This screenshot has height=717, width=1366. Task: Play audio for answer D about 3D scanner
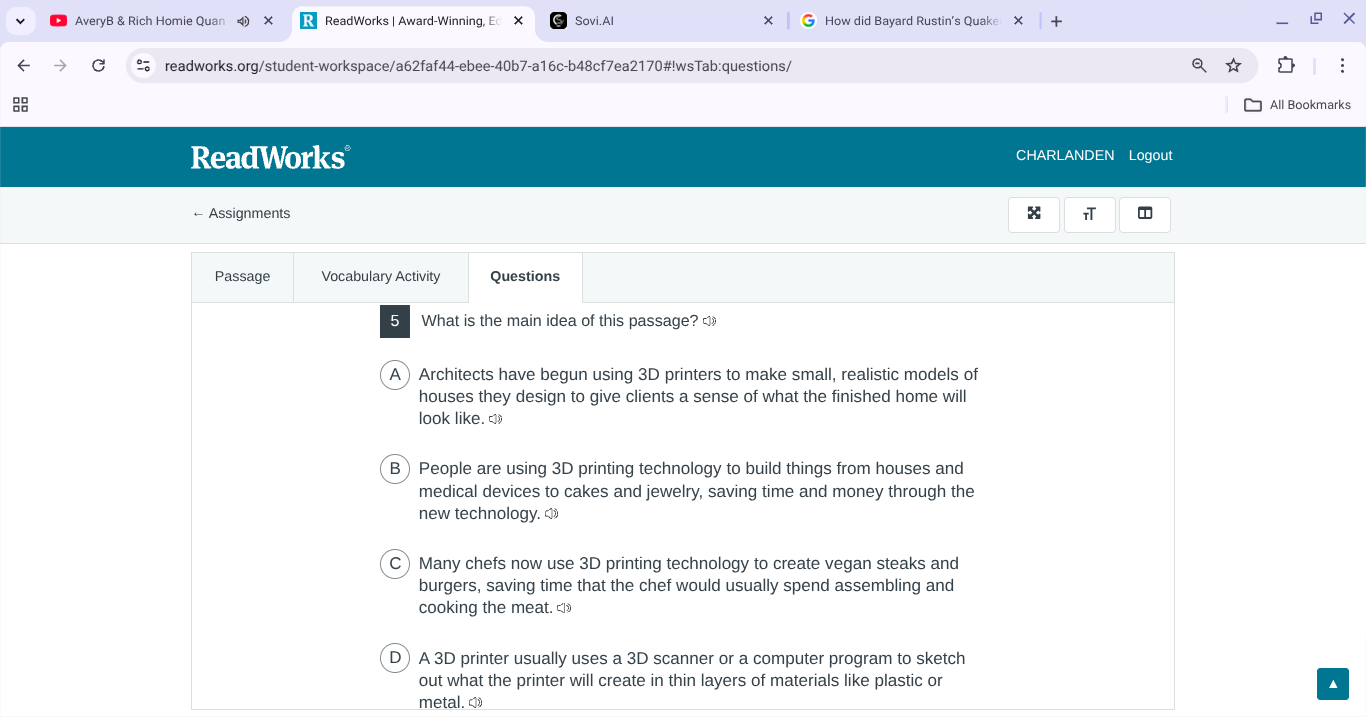(x=475, y=703)
